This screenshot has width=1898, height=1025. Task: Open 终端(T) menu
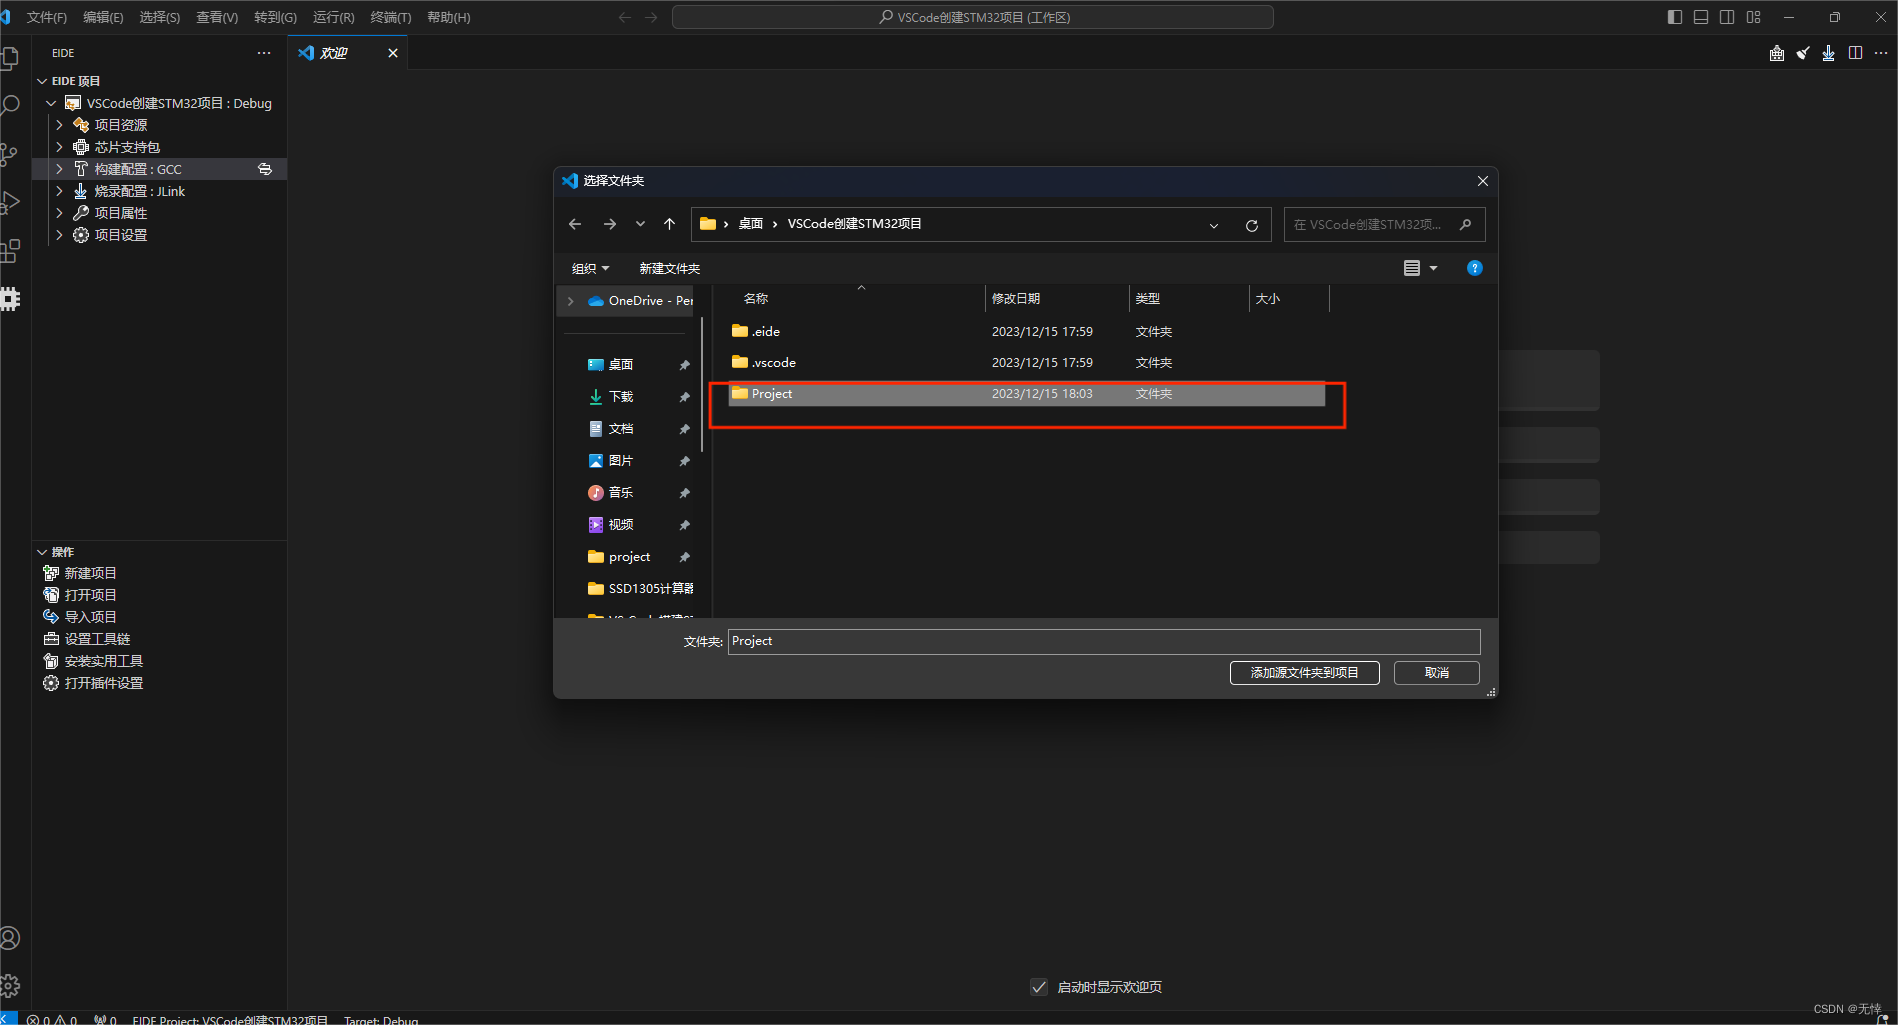click(x=390, y=17)
